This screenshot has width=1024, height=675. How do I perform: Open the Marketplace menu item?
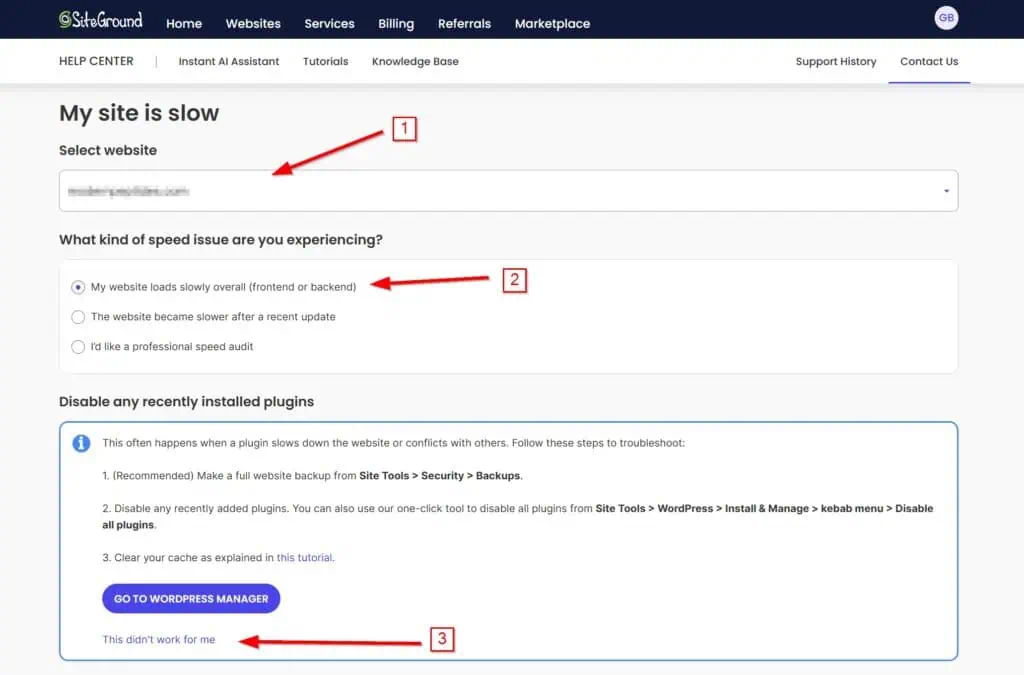click(552, 23)
